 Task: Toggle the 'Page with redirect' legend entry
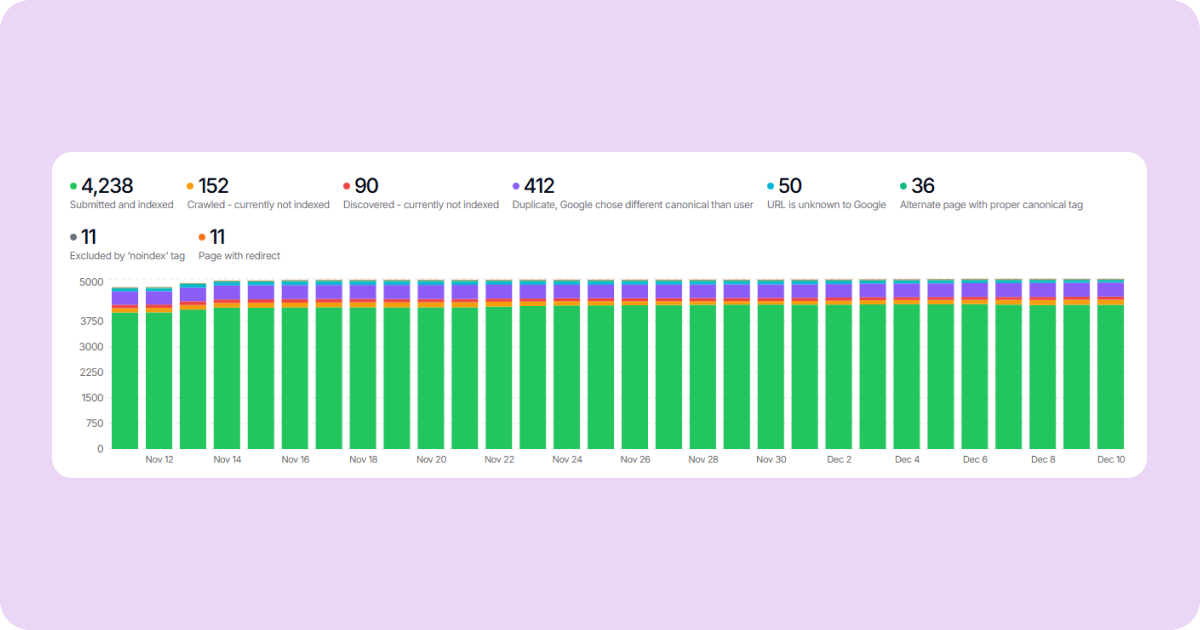tap(240, 245)
